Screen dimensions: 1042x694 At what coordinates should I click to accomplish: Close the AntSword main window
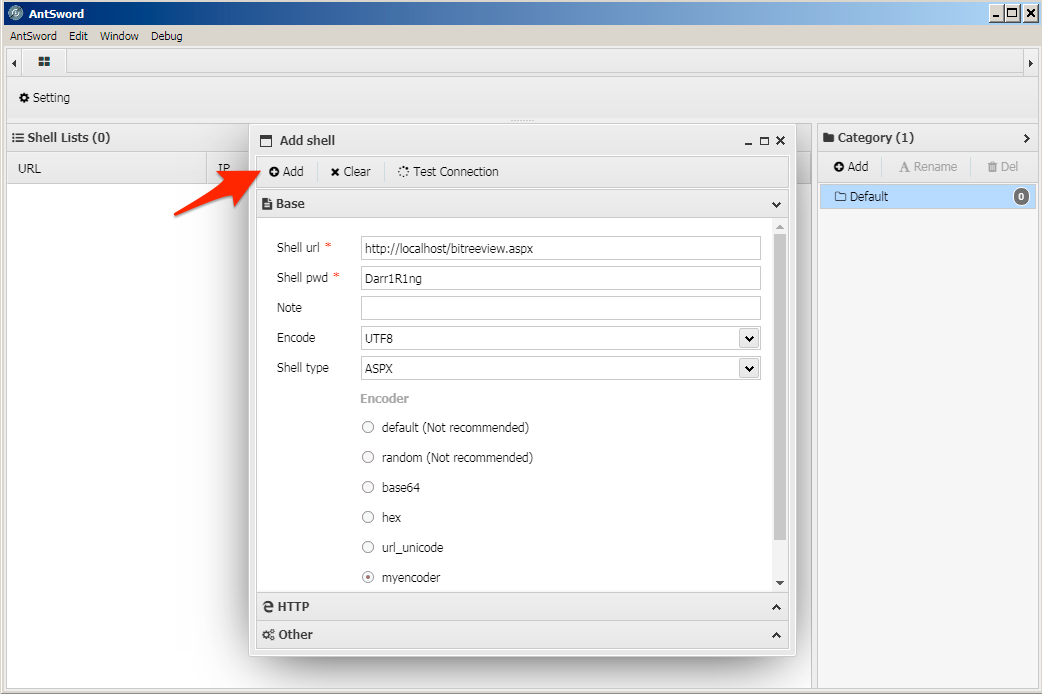(x=1029, y=13)
